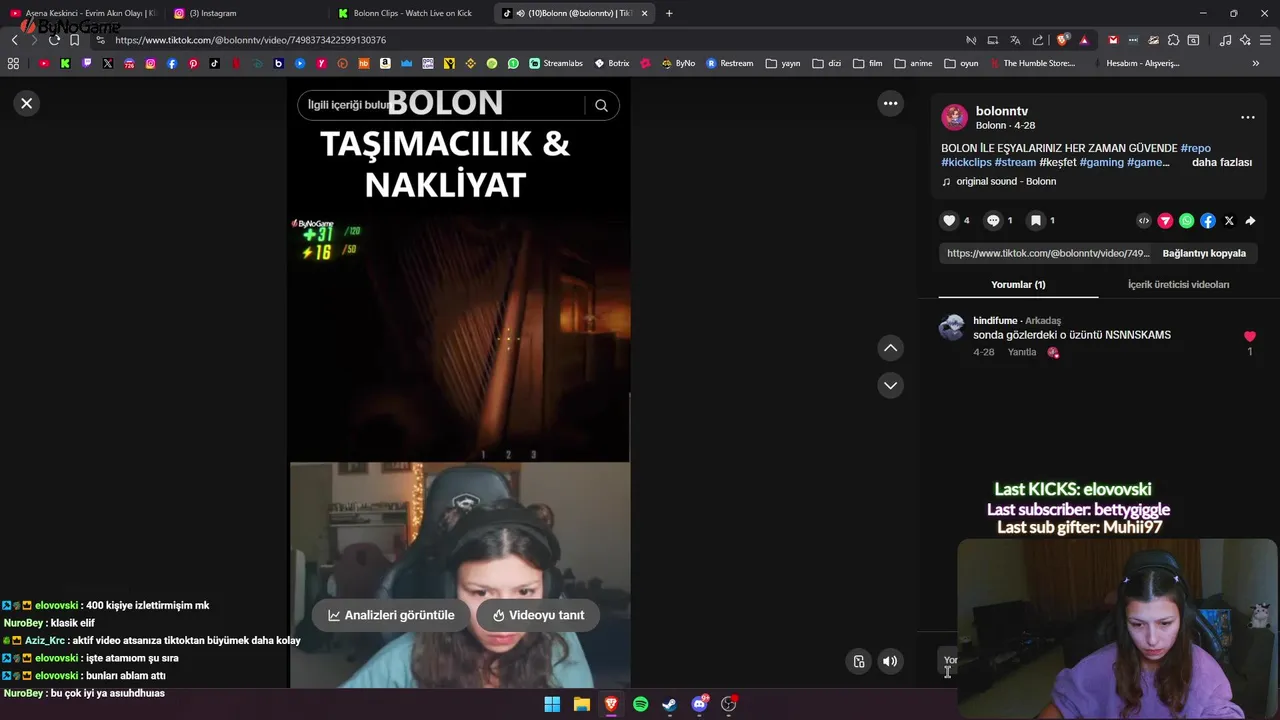Click Analizleri görüntüle button
Screen dimensions: 1280x720
pyautogui.click(x=391, y=615)
